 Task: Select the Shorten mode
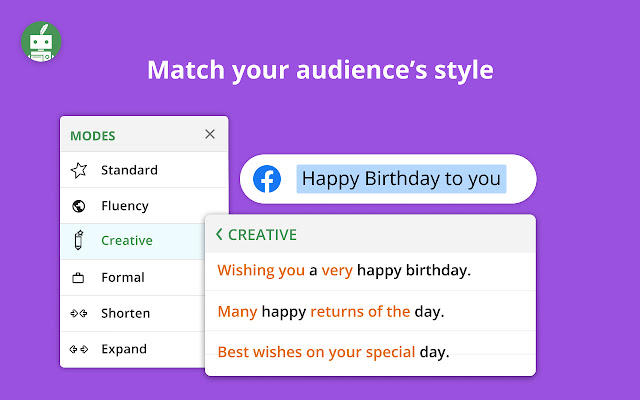click(125, 314)
